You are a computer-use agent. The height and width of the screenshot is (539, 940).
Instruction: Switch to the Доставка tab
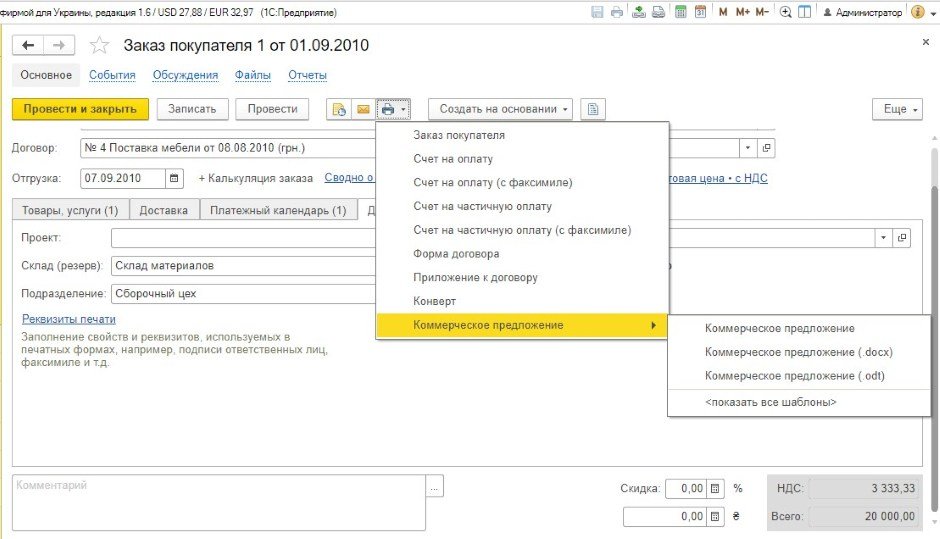click(163, 210)
